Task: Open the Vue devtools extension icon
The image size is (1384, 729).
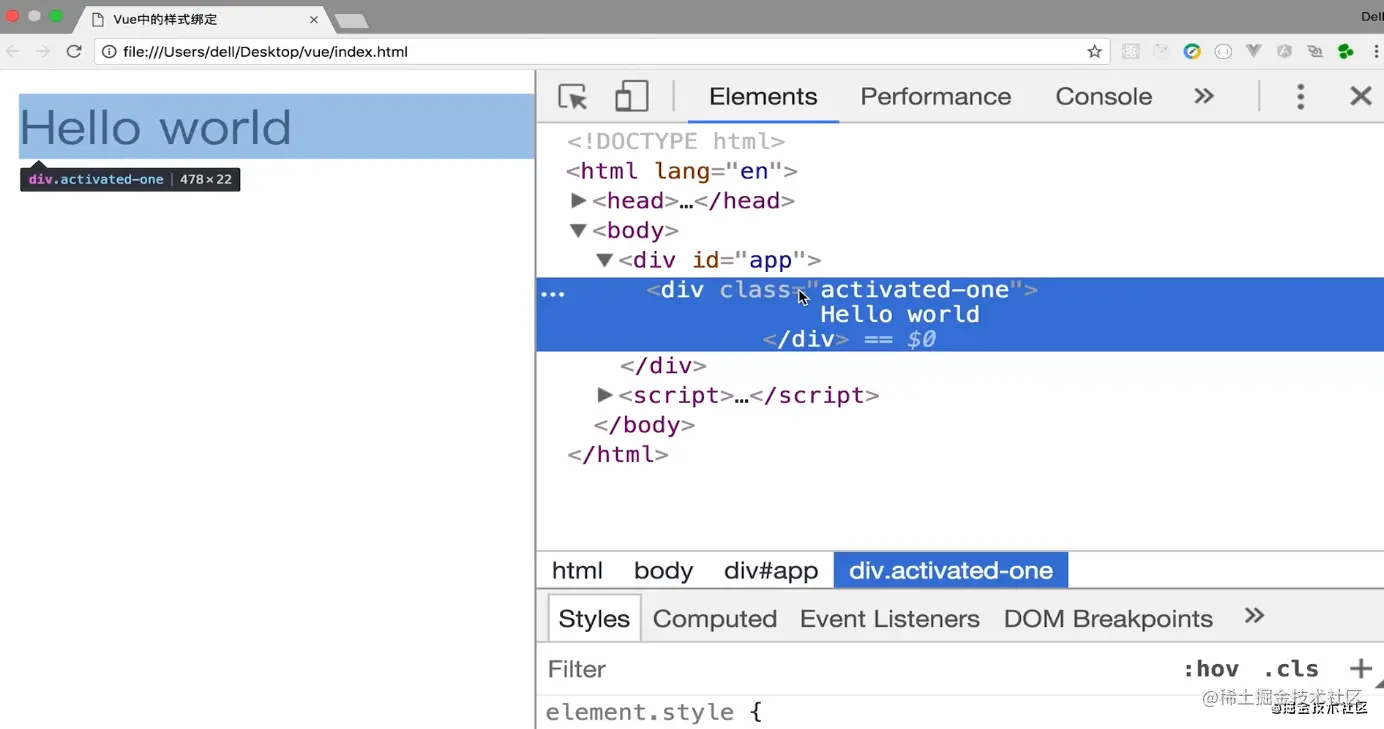Action: coord(1254,51)
